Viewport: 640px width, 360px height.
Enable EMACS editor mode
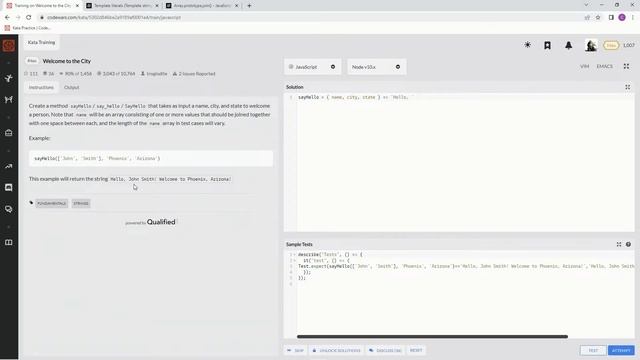[604, 66]
